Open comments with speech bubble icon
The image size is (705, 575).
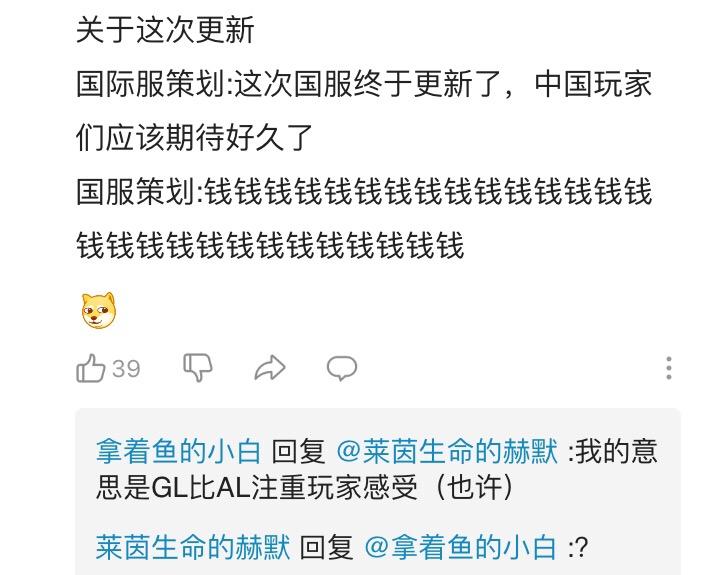(342, 368)
